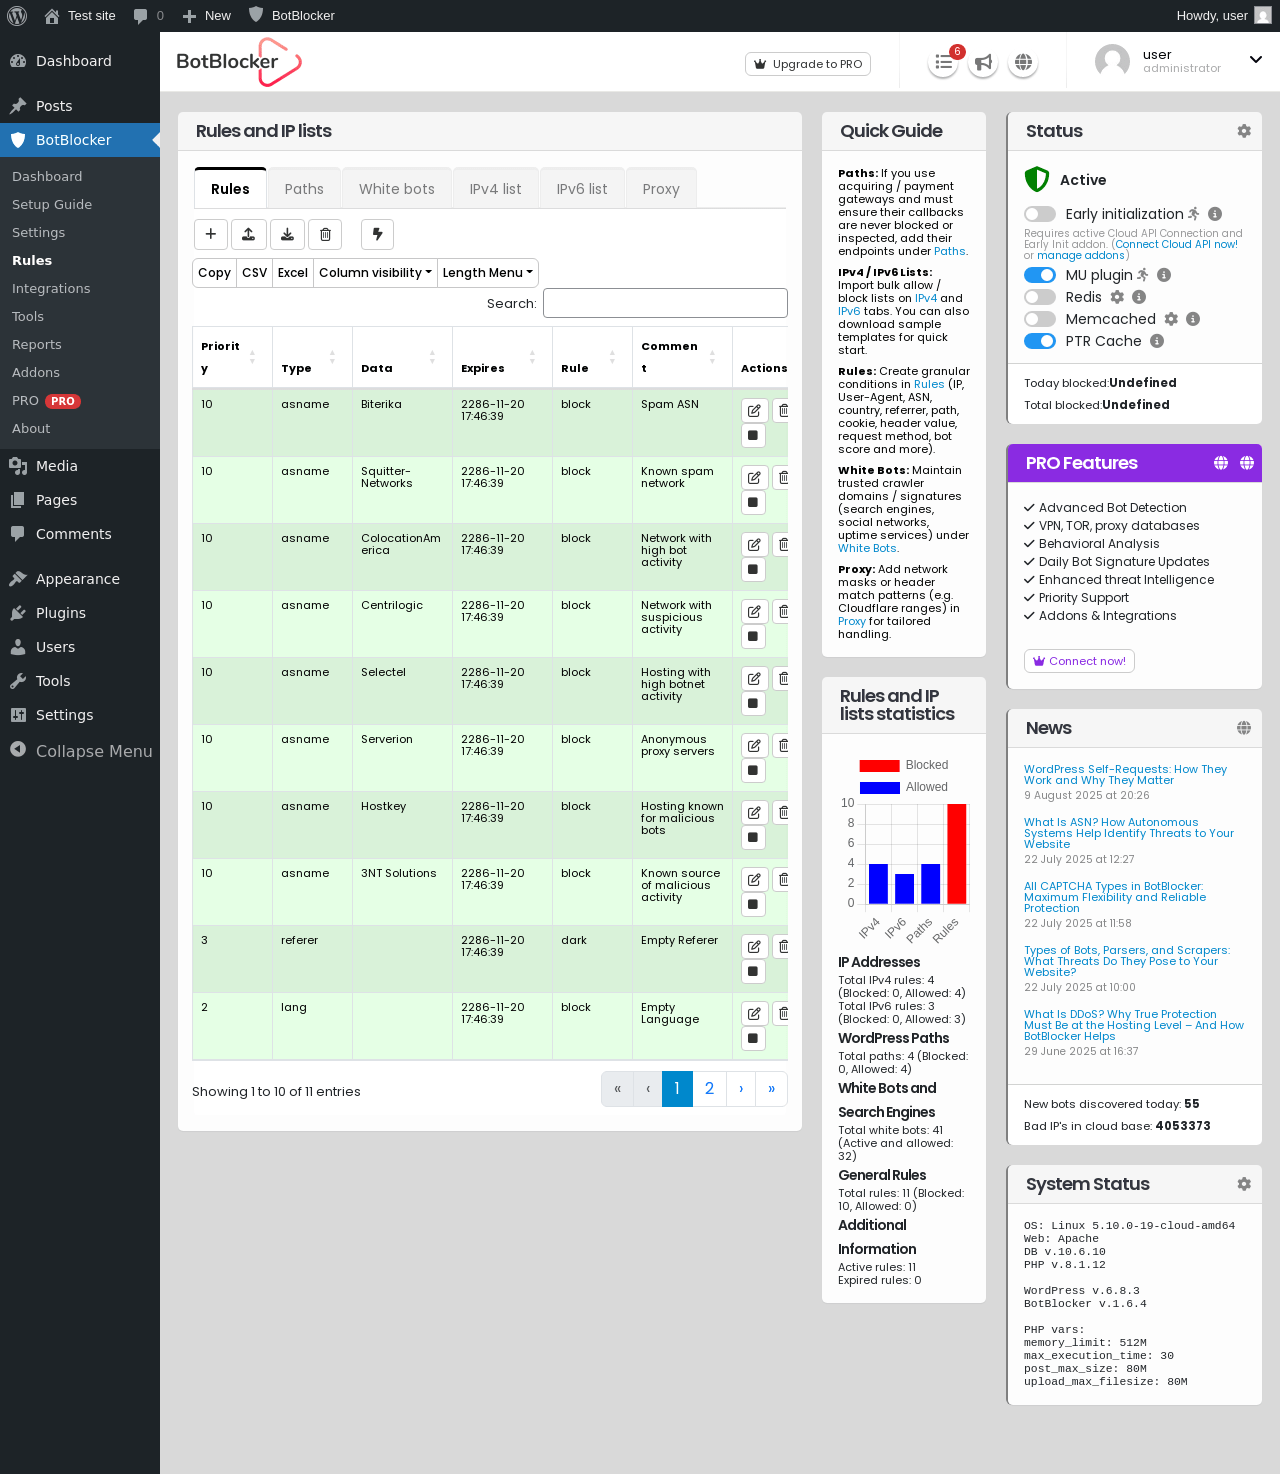1280x1474 pixels.
Task: Open the Length Menu dropdown
Action: pyautogui.click(x=488, y=273)
